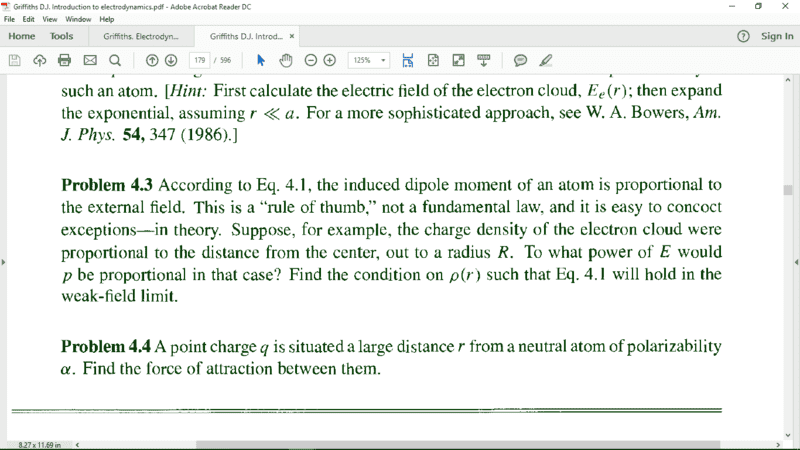Click the fit one full page icon
800x450 pixels.
(433, 60)
